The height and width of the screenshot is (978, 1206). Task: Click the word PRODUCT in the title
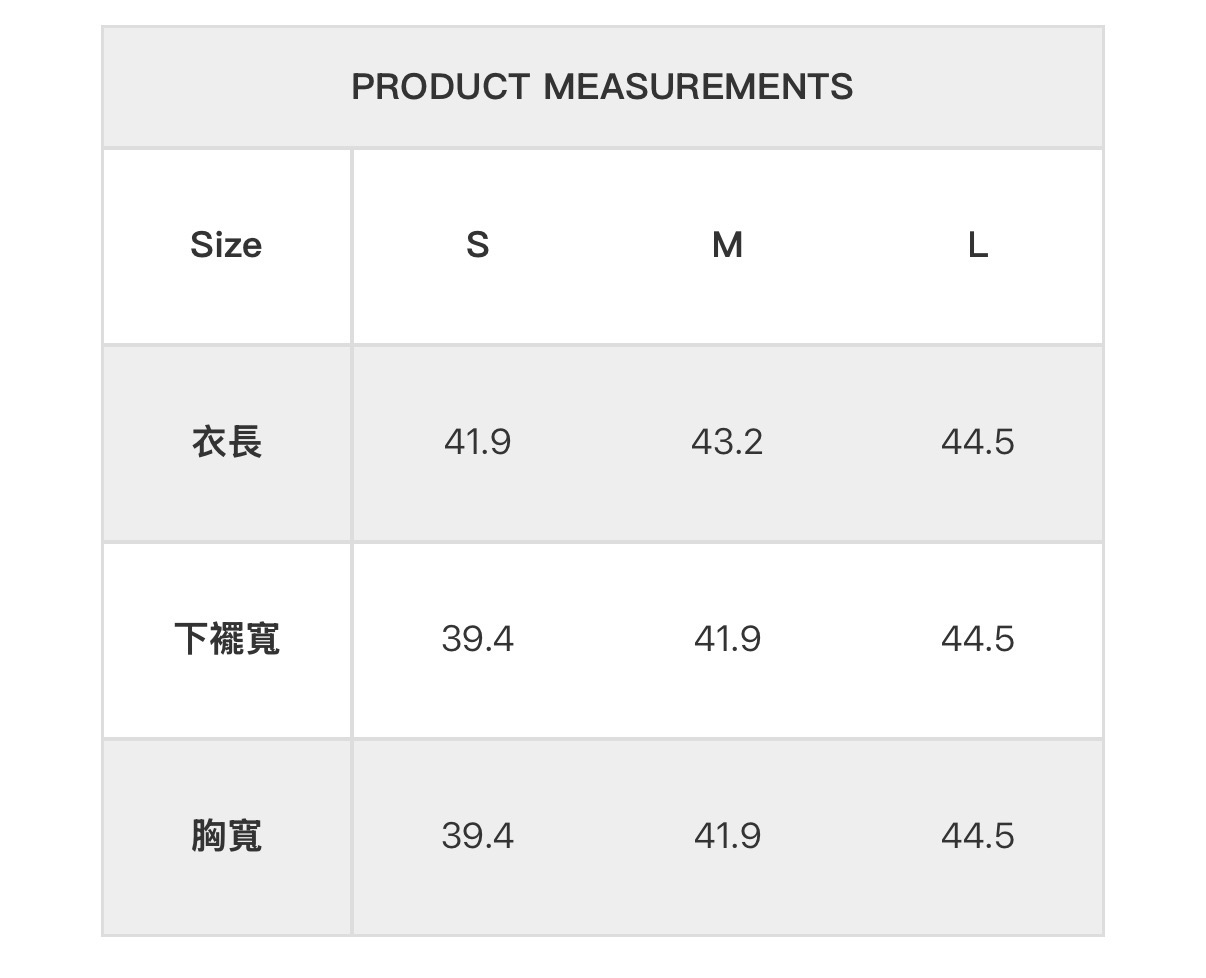pyautogui.click(x=440, y=87)
